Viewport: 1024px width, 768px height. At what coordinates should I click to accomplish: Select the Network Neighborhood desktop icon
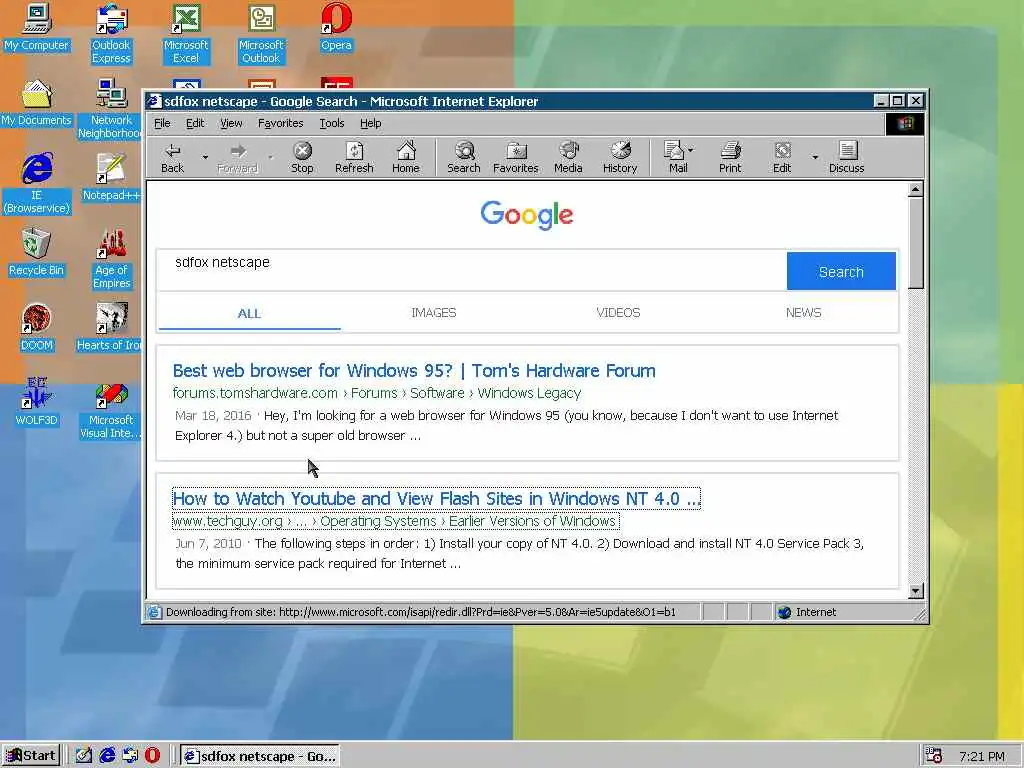(111, 108)
